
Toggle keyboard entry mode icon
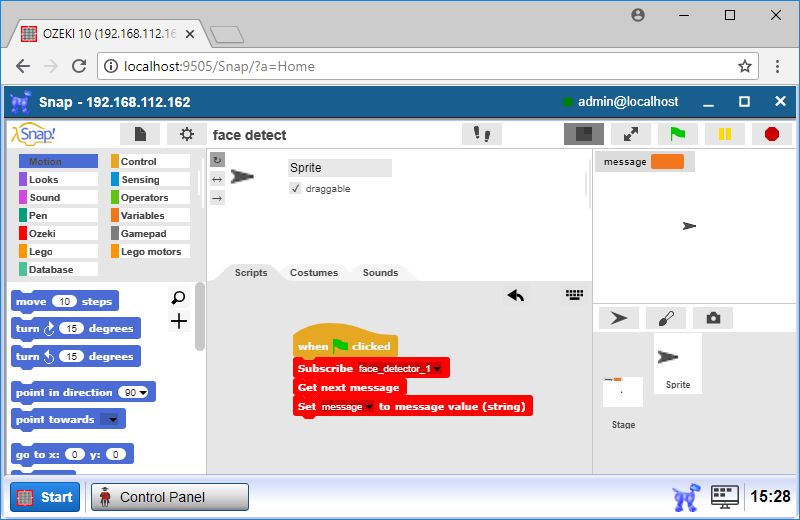(574, 294)
